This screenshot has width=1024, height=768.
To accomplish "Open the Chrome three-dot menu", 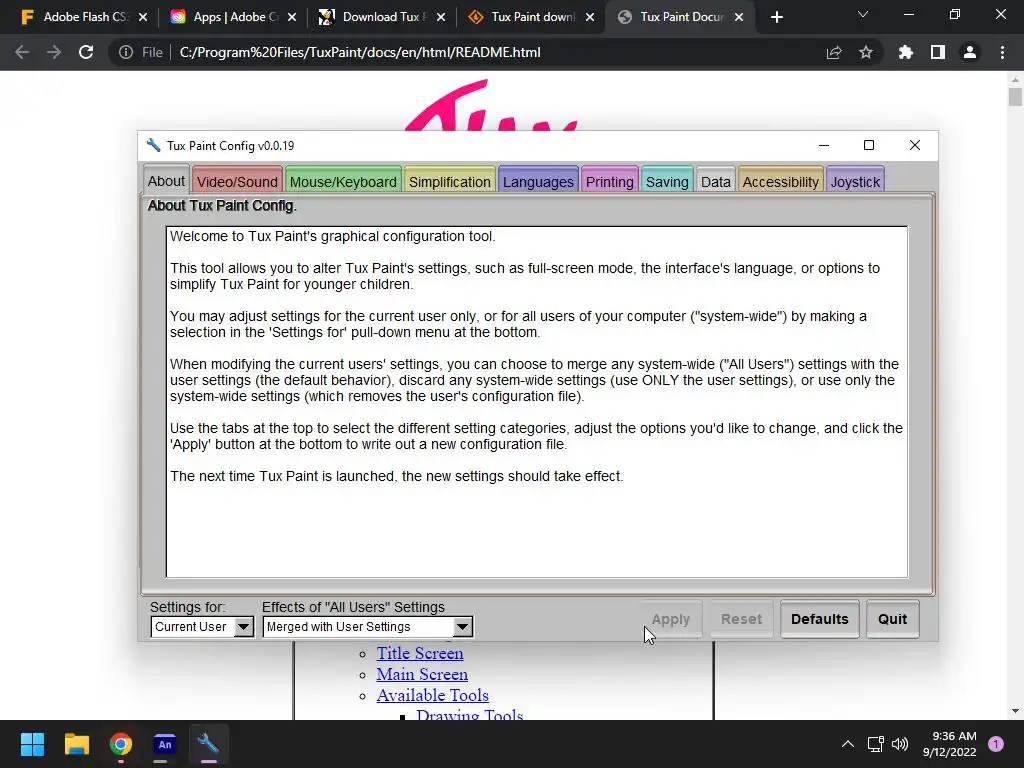I will click(x=1002, y=52).
